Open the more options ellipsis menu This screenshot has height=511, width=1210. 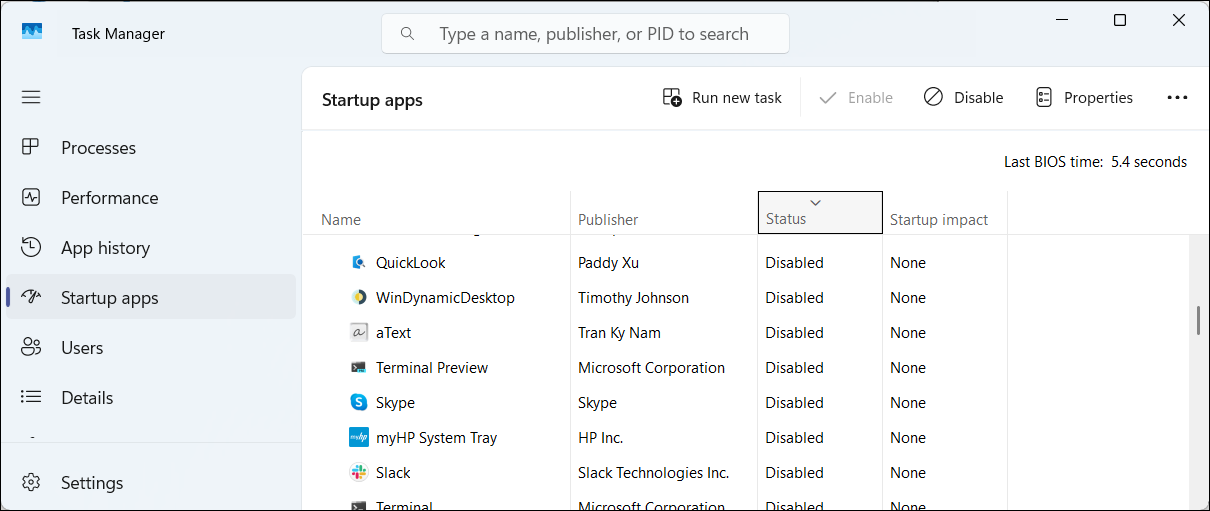coord(1177,98)
